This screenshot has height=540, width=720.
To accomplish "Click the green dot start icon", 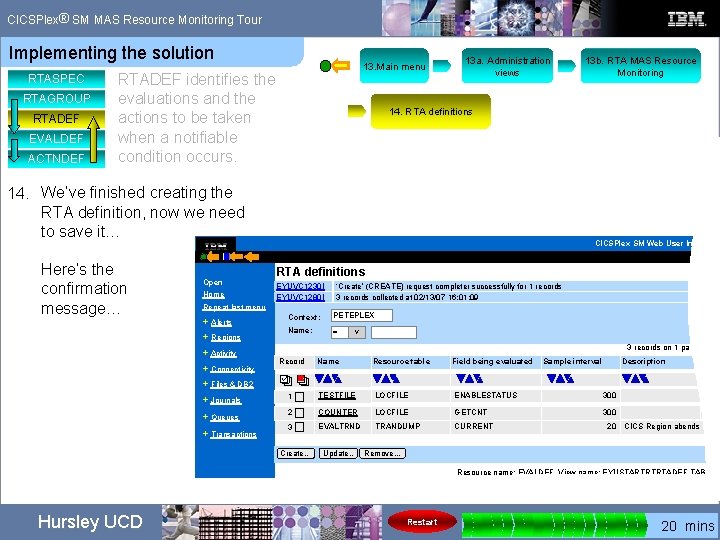I will [325, 66].
